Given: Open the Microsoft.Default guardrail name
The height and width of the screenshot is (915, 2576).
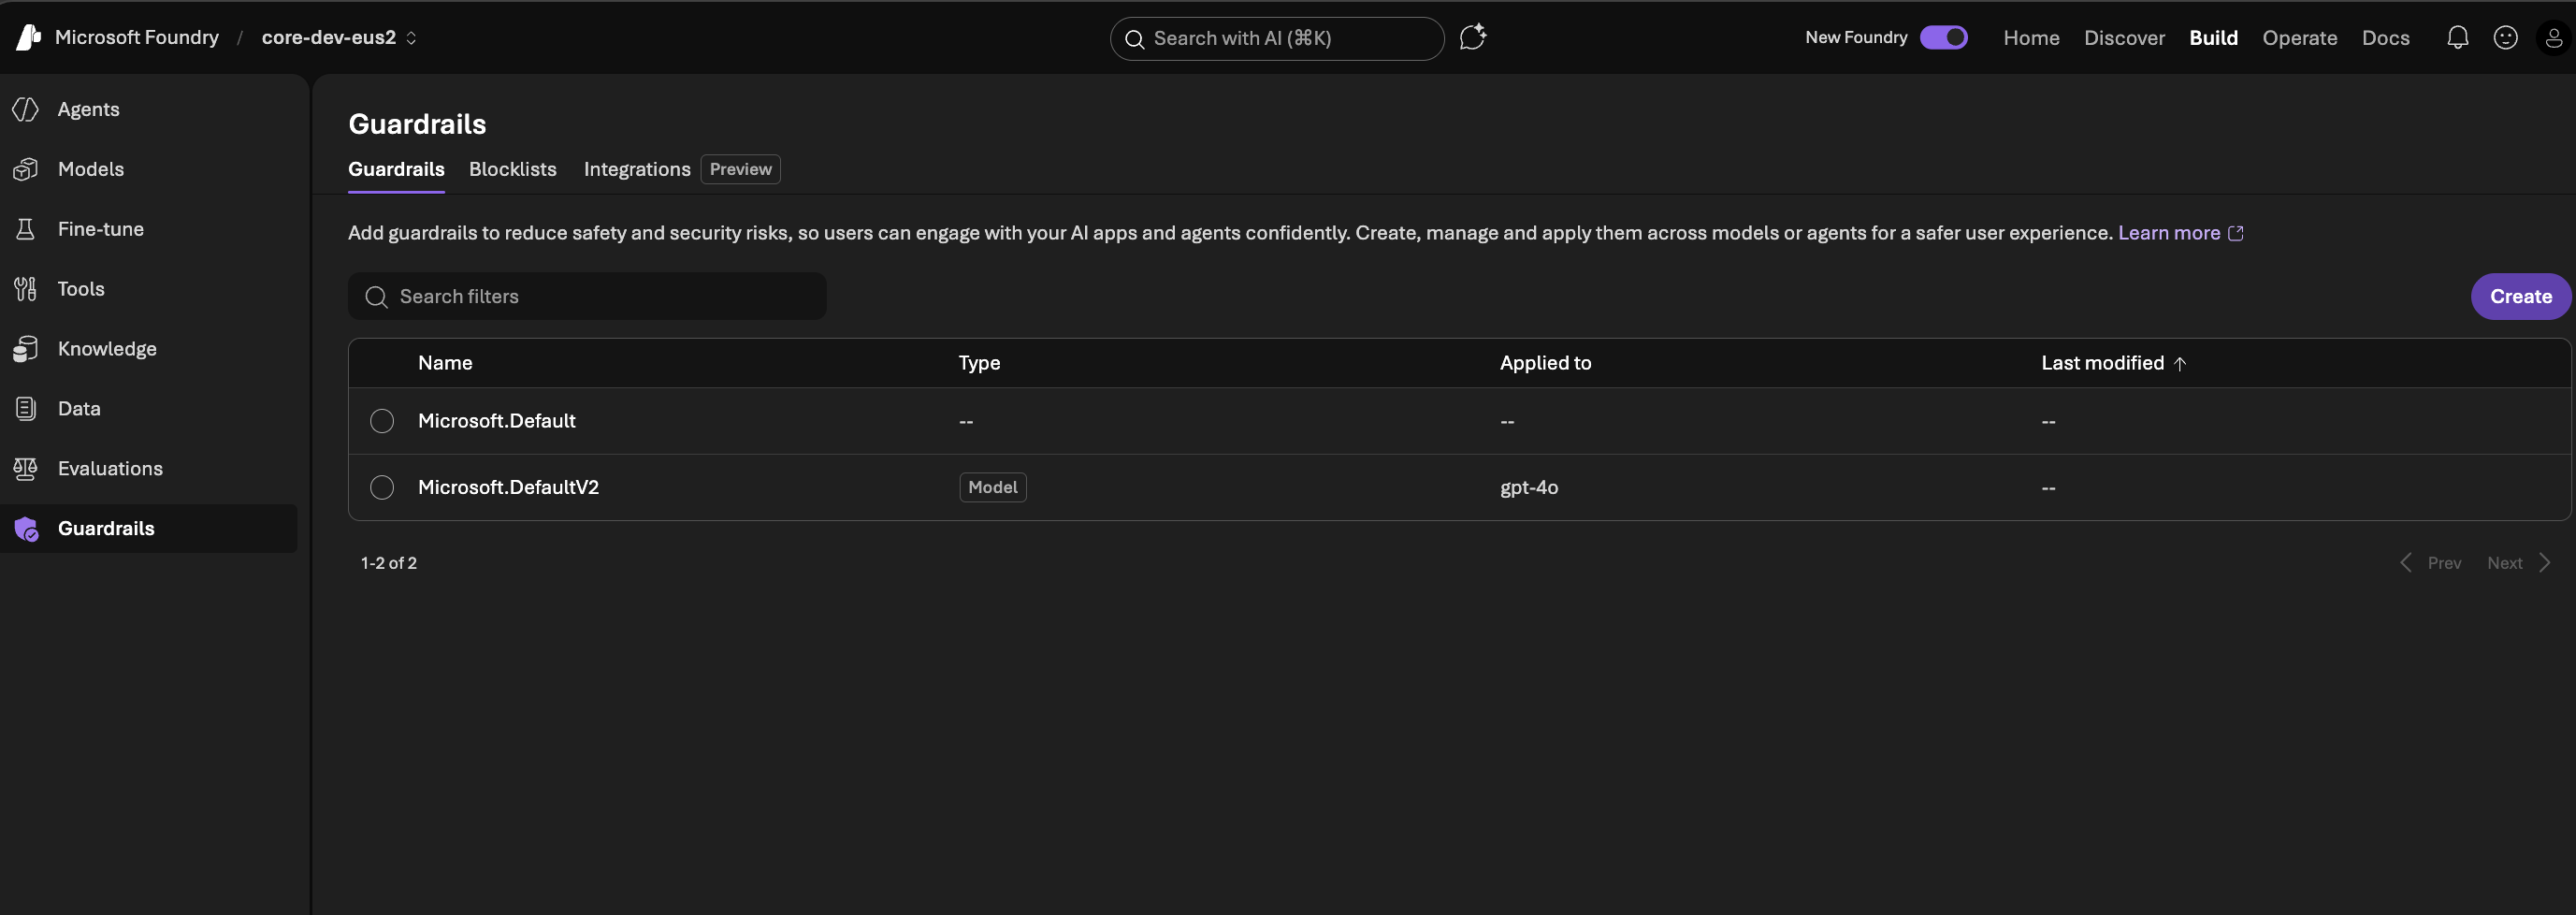Looking at the screenshot, I should pos(497,421).
